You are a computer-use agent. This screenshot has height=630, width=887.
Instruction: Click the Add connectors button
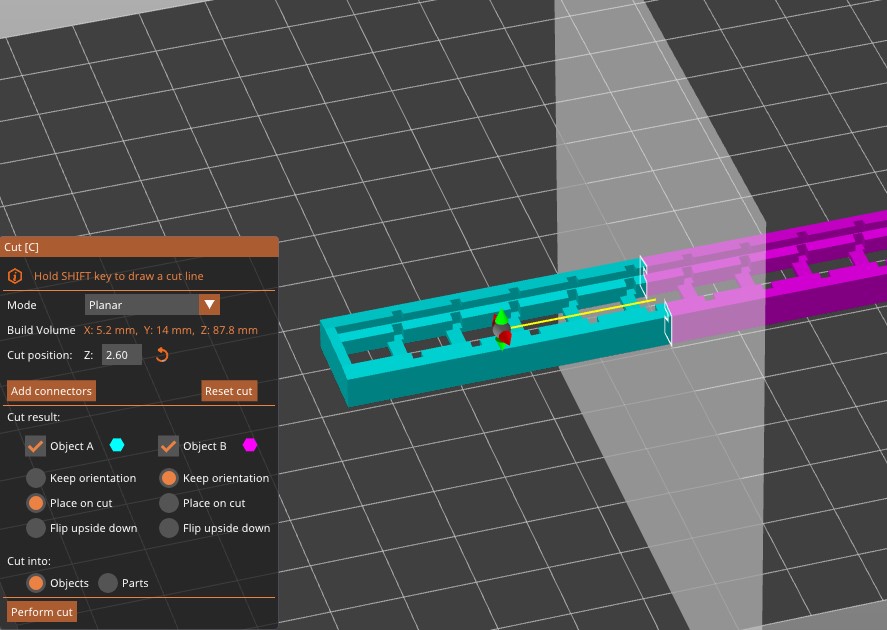51,391
